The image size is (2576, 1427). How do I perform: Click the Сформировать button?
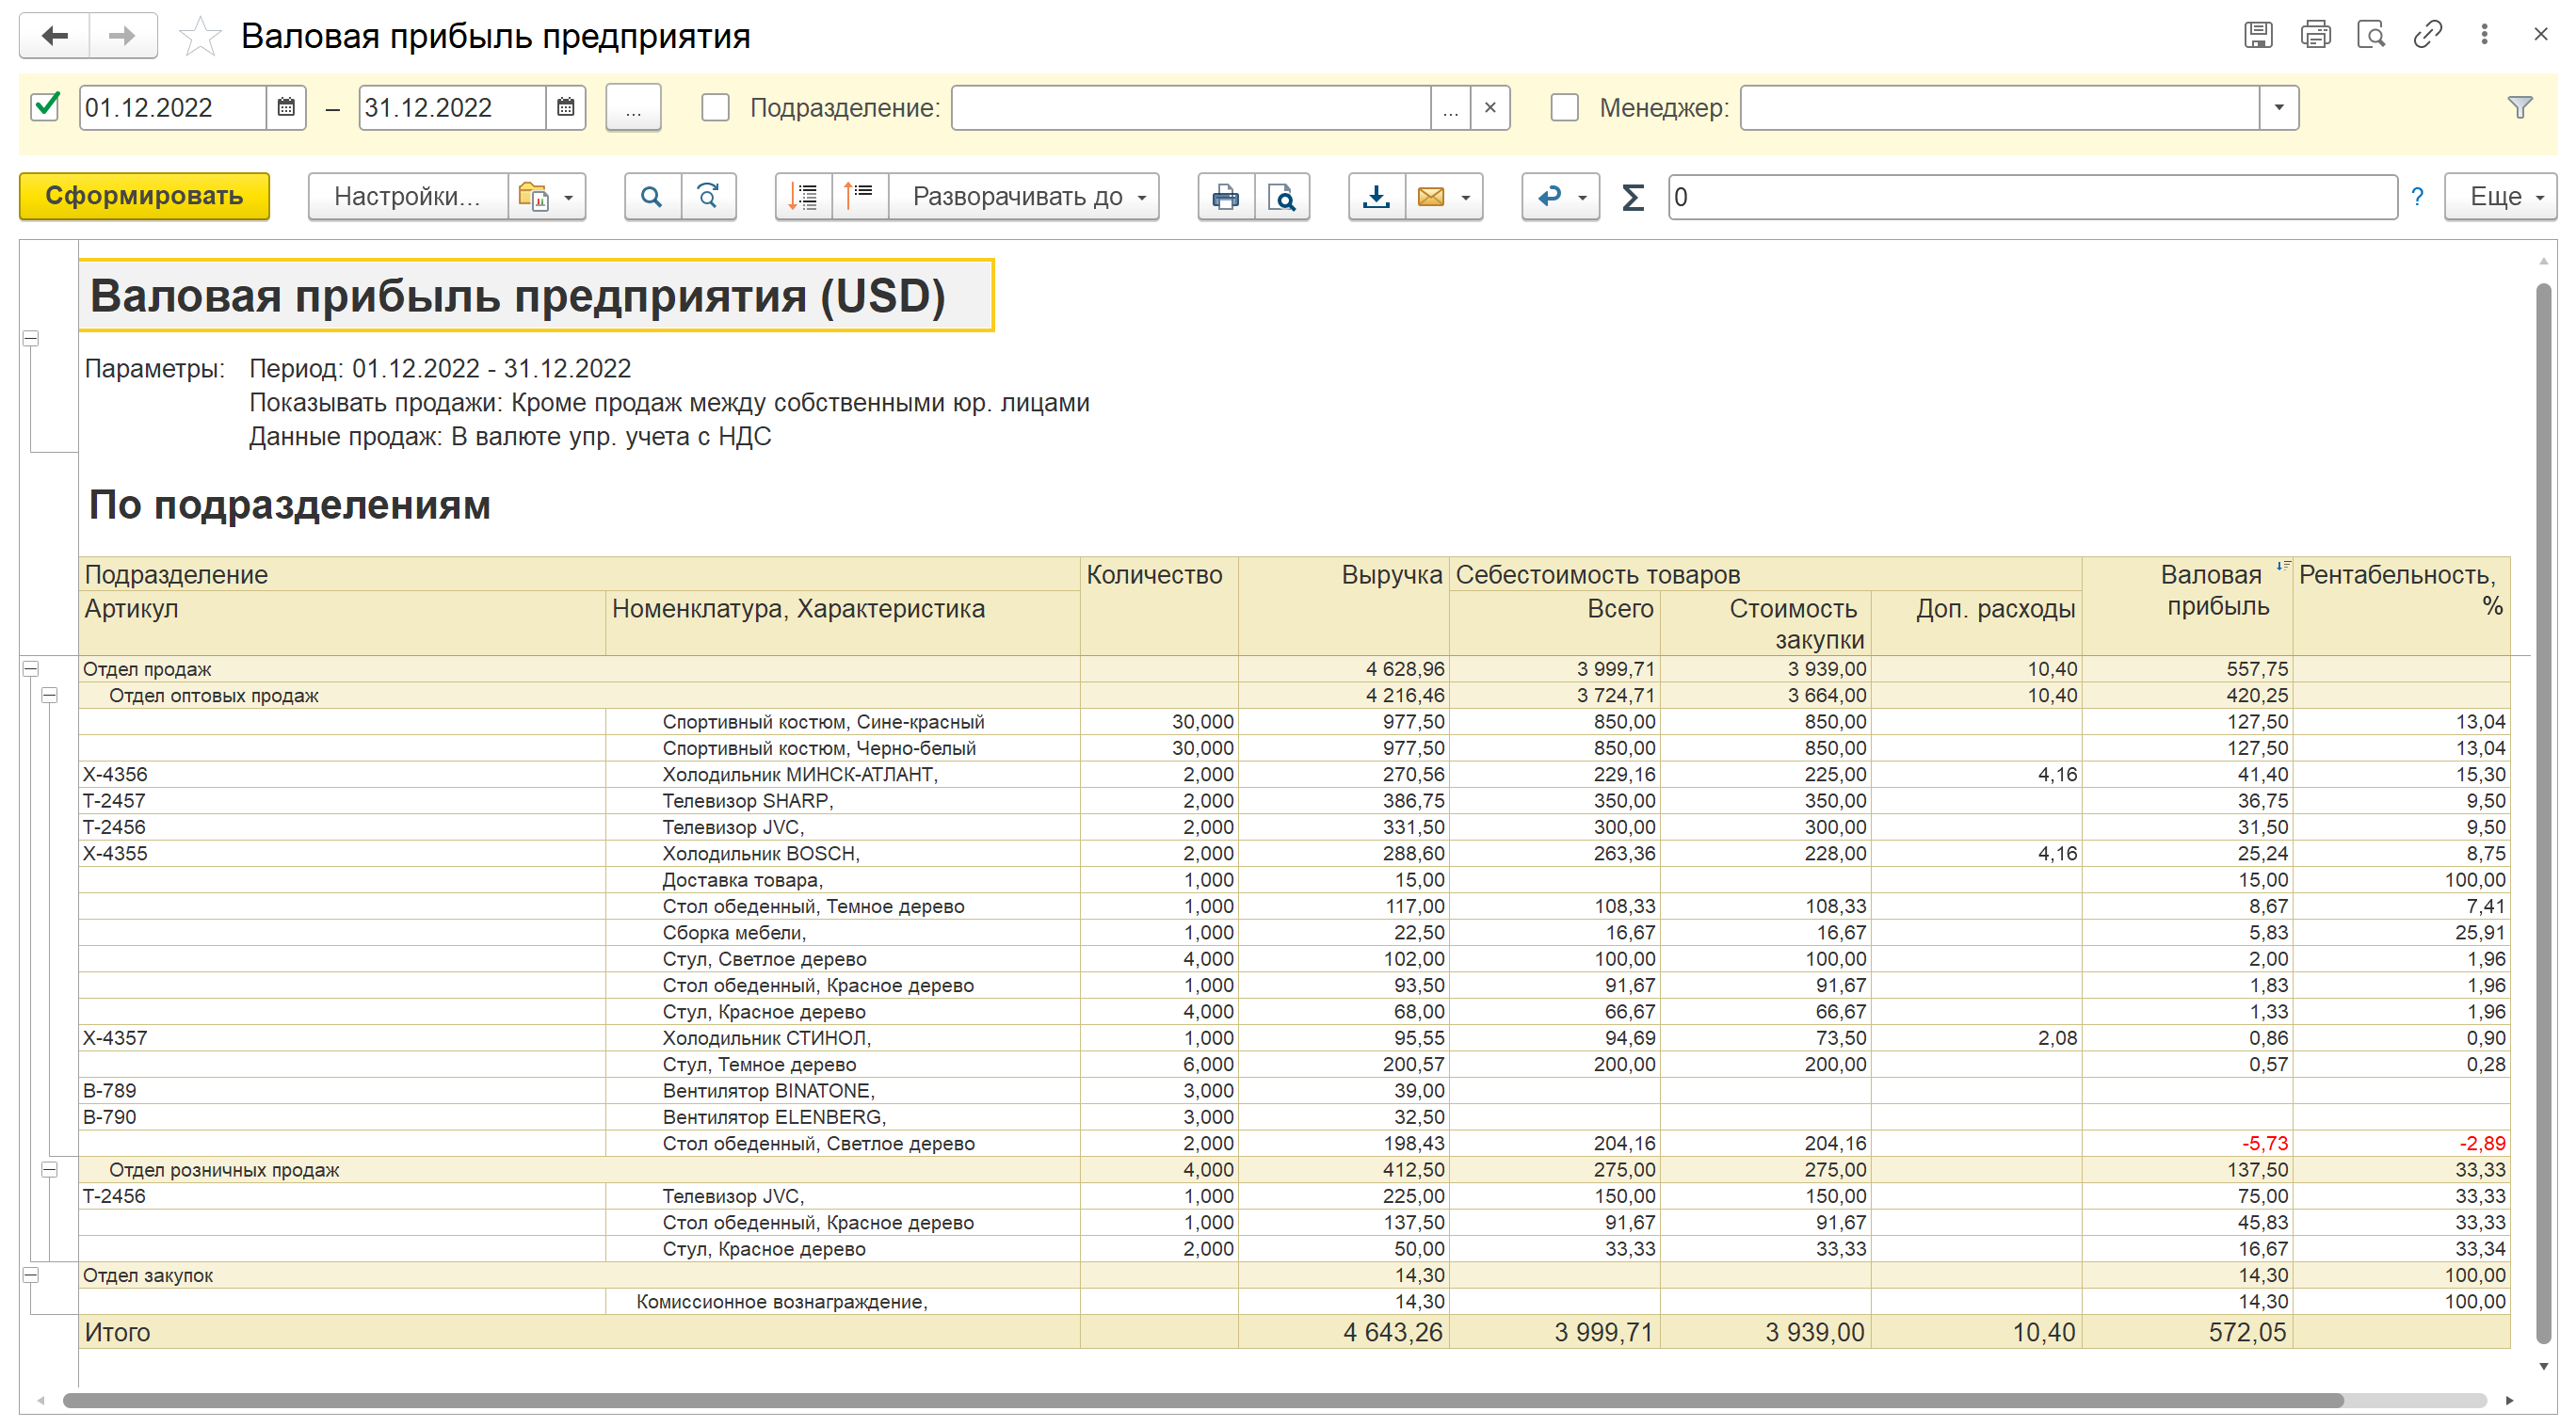144,197
